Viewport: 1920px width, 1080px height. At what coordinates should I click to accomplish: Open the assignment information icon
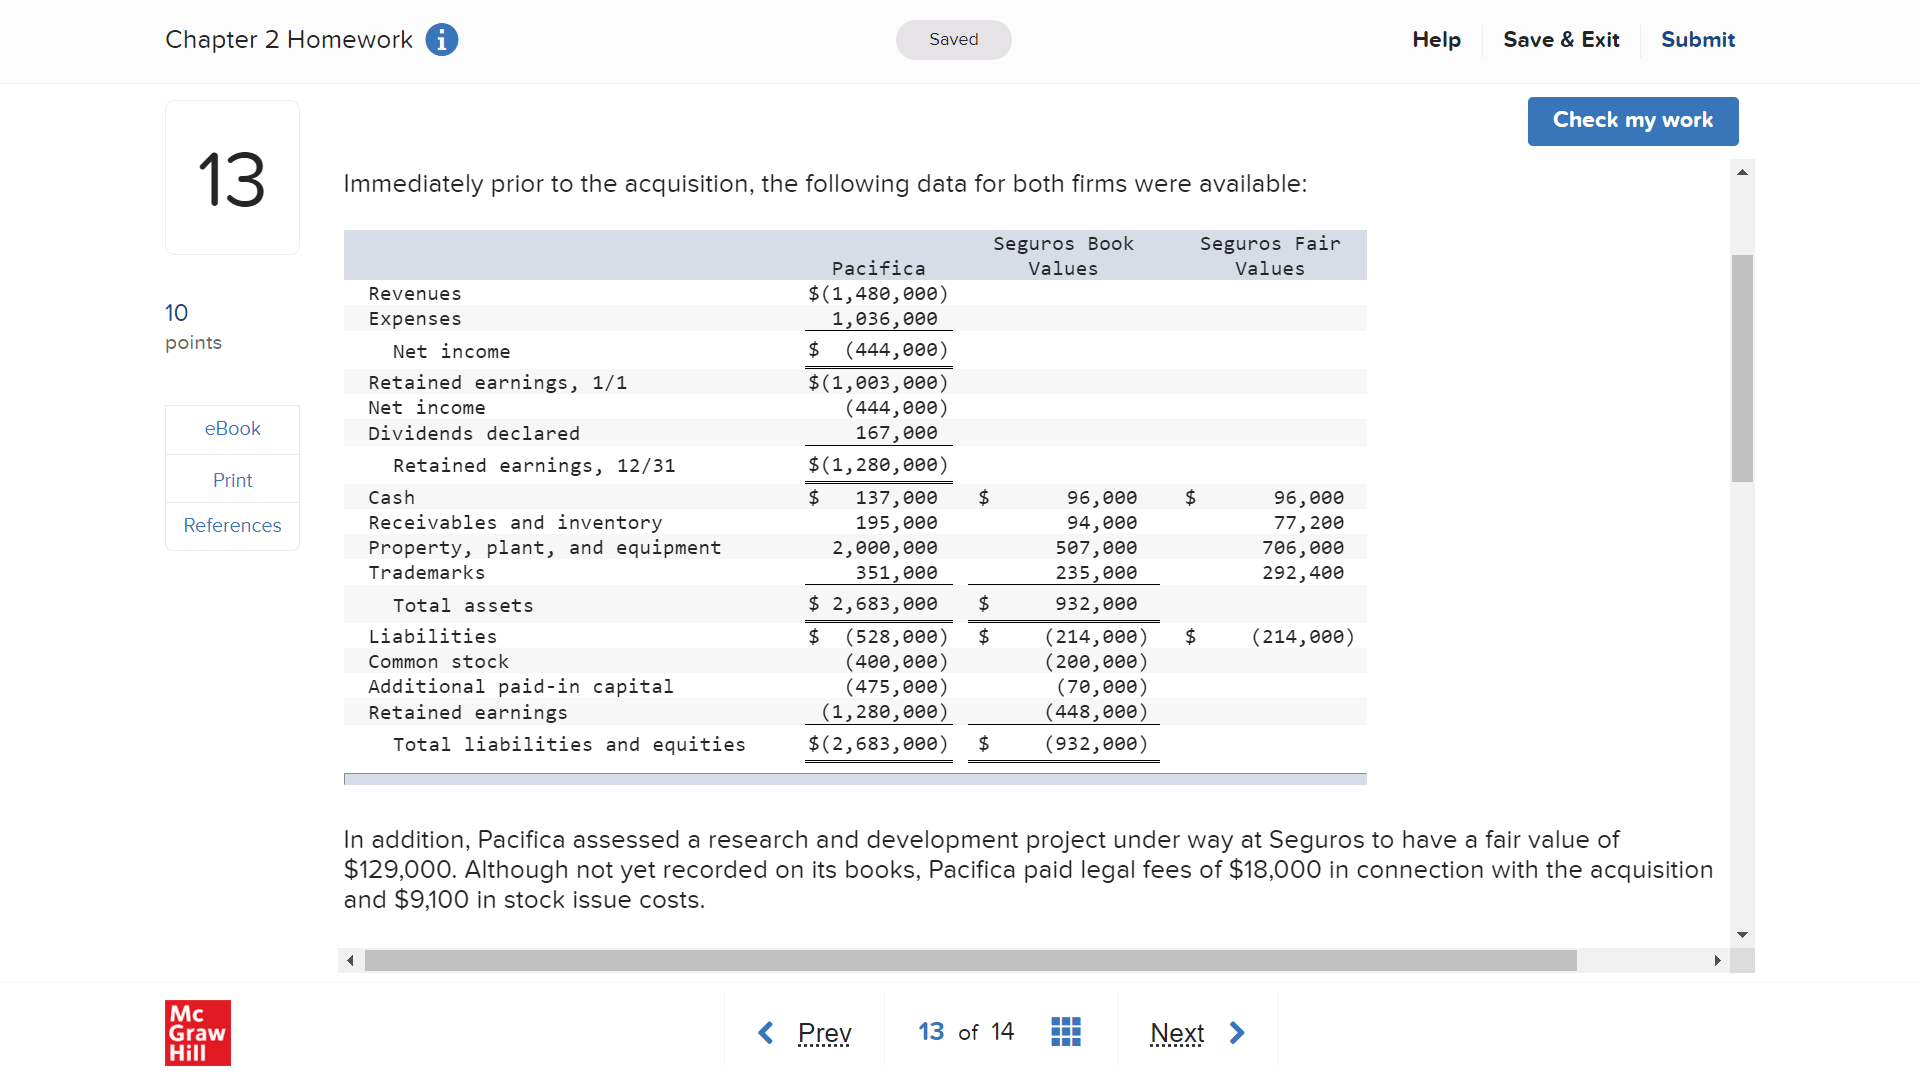(440, 40)
